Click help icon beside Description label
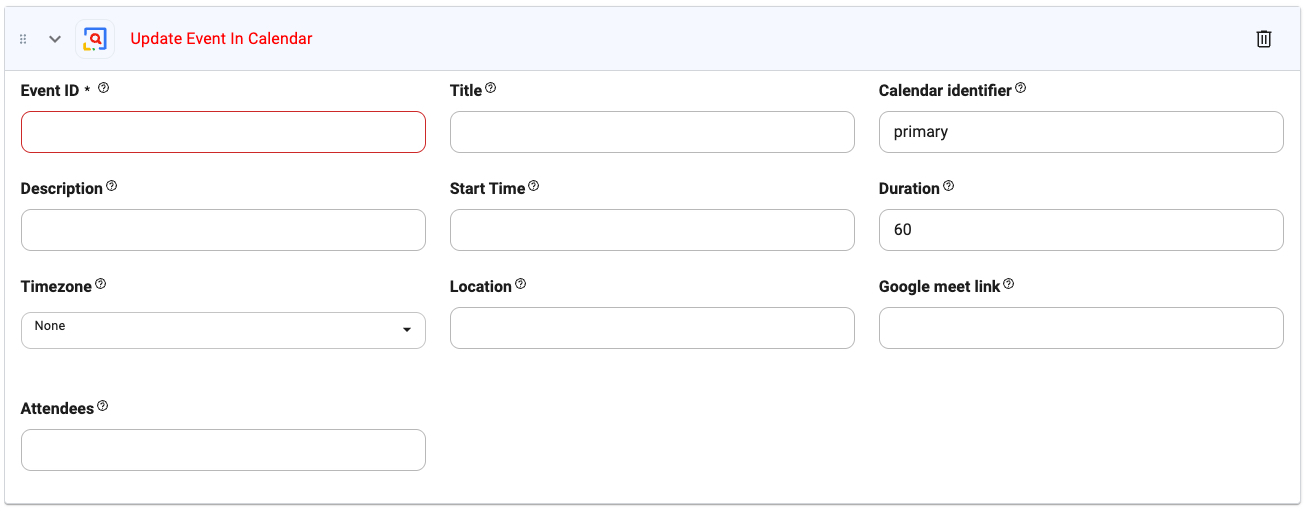 tap(112, 186)
